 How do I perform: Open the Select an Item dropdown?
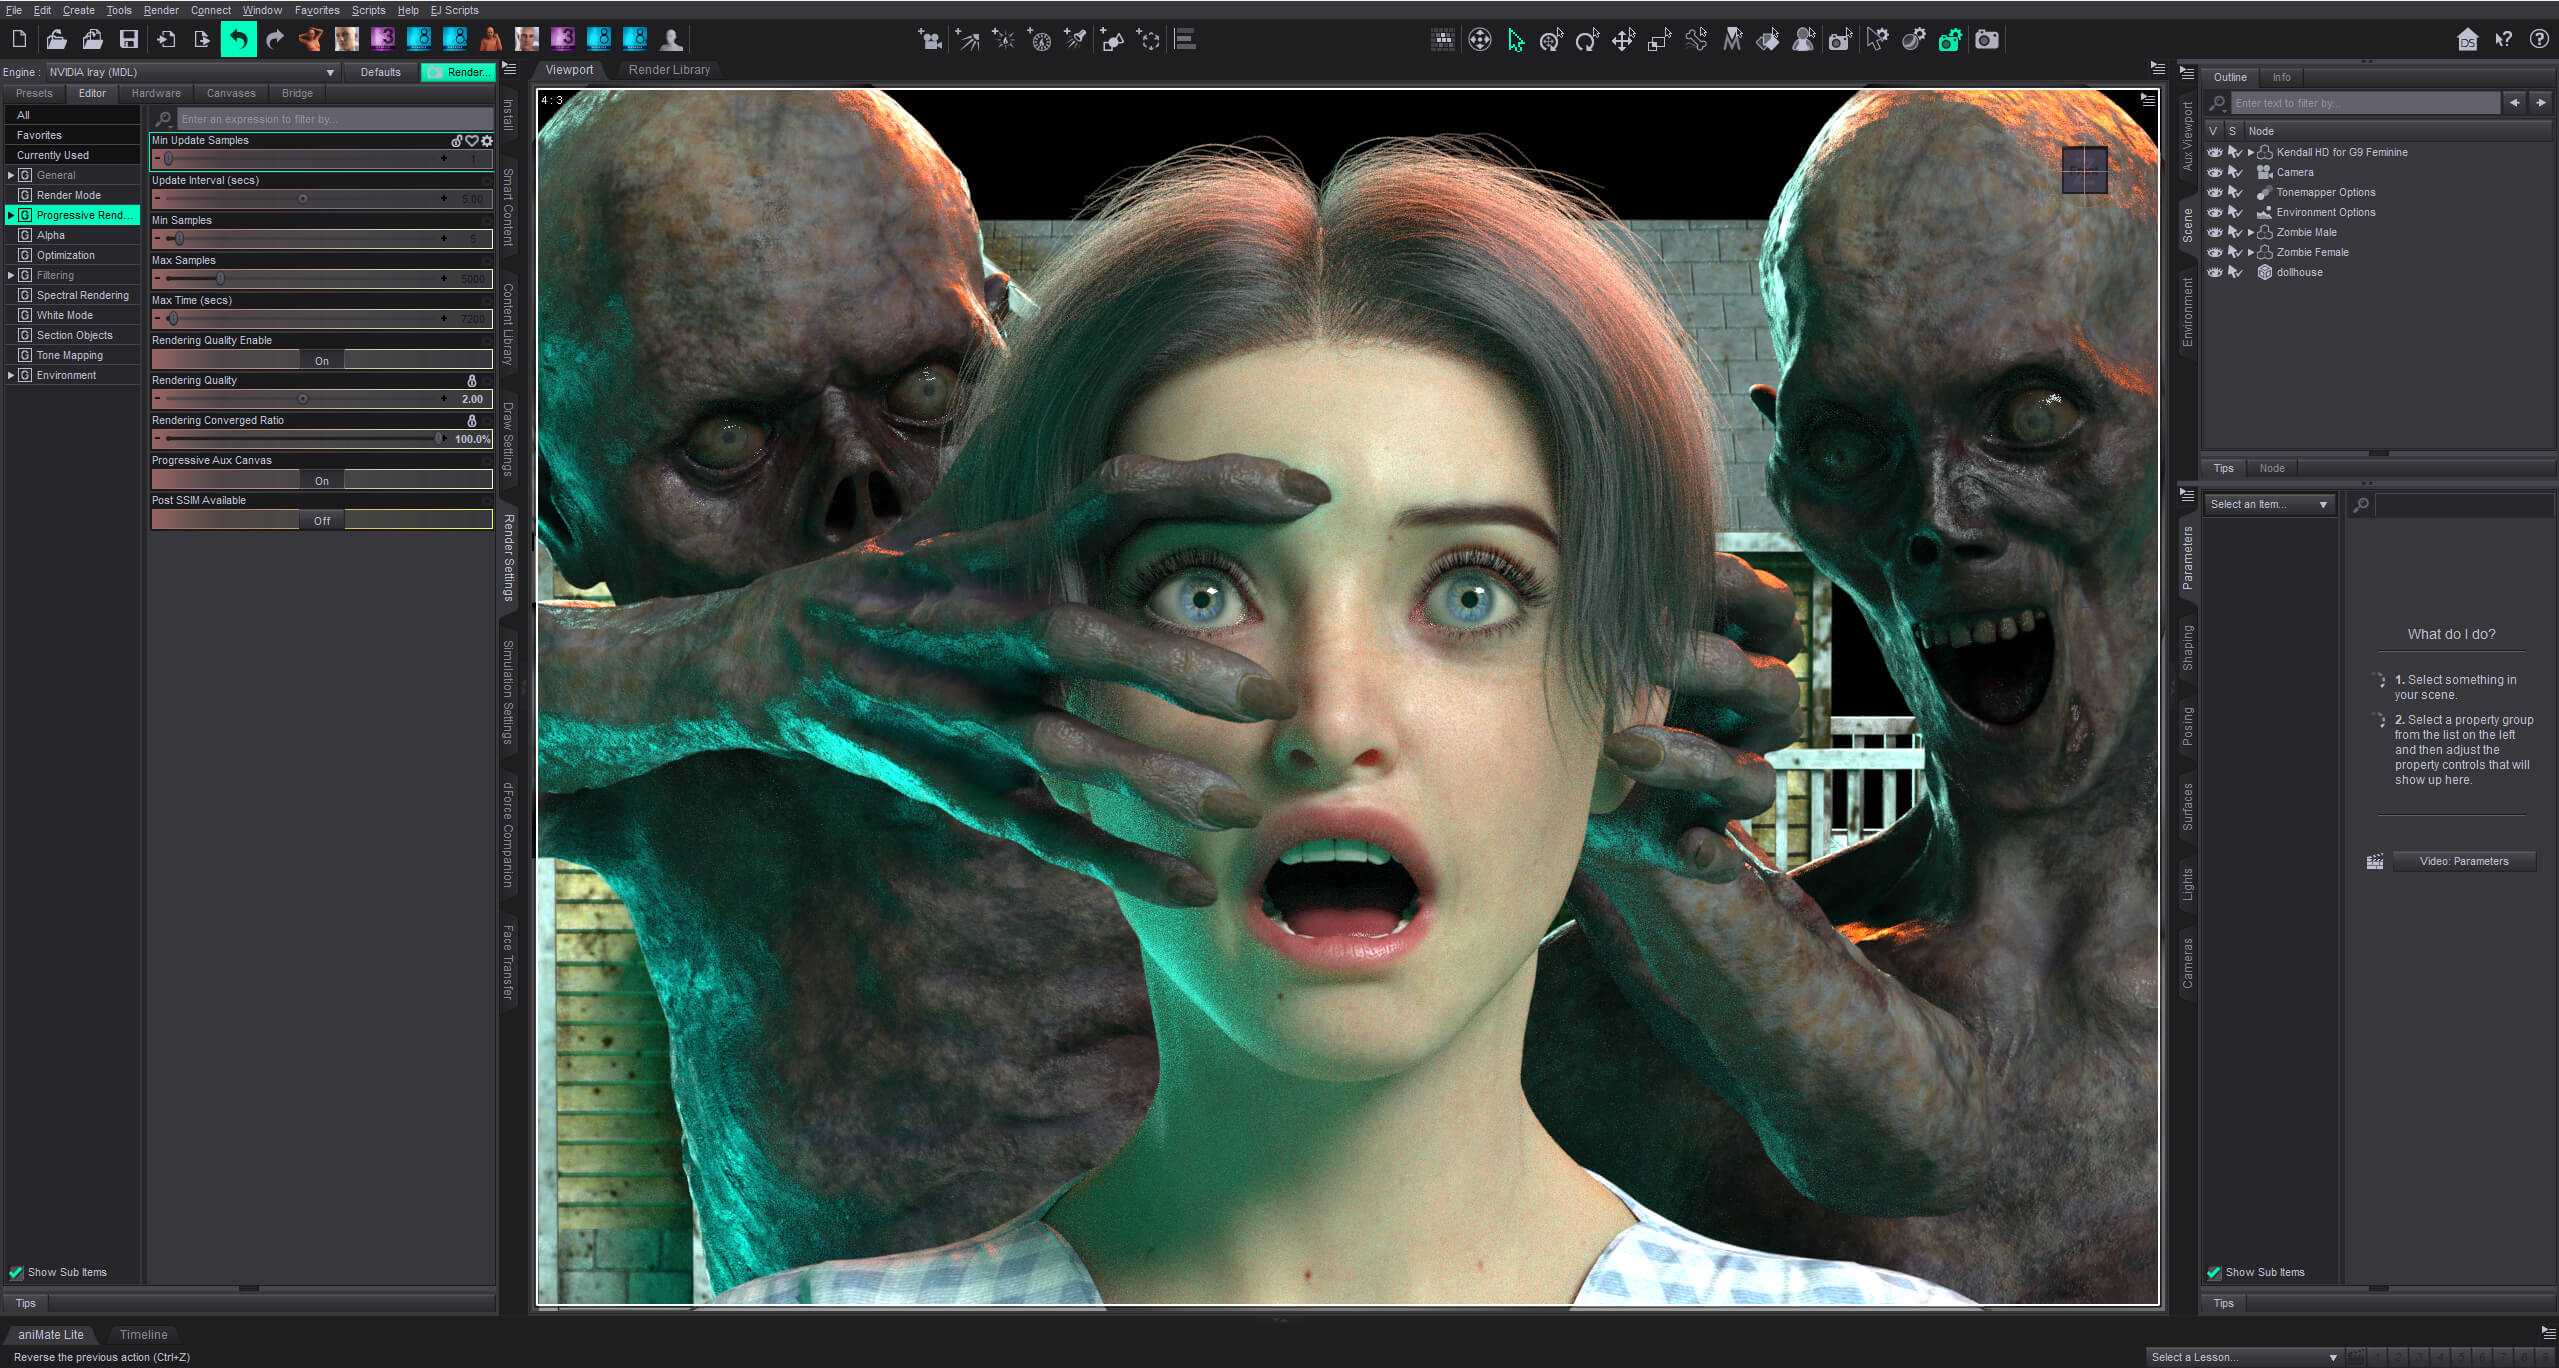[2269, 504]
